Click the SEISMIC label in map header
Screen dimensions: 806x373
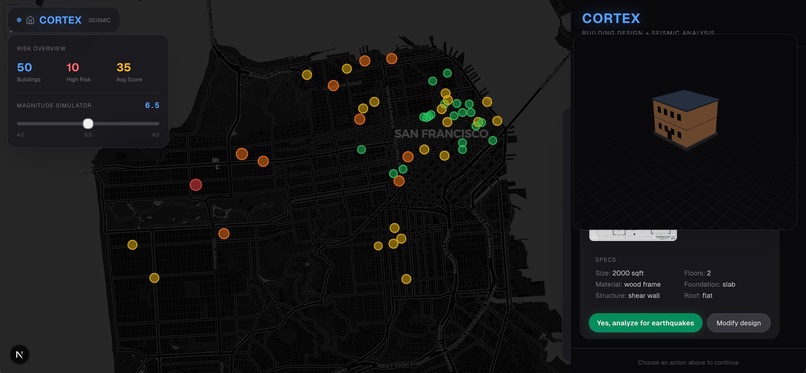coord(99,21)
